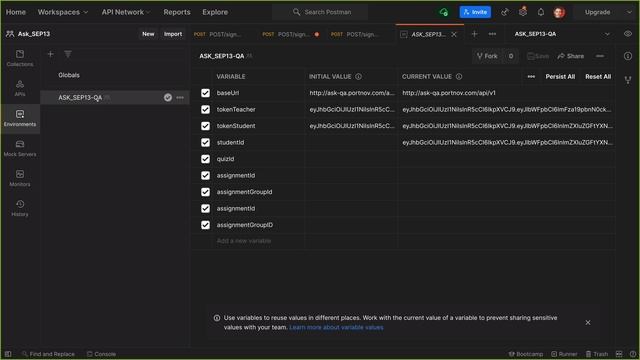Select Globals in environment list

coord(69,75)
